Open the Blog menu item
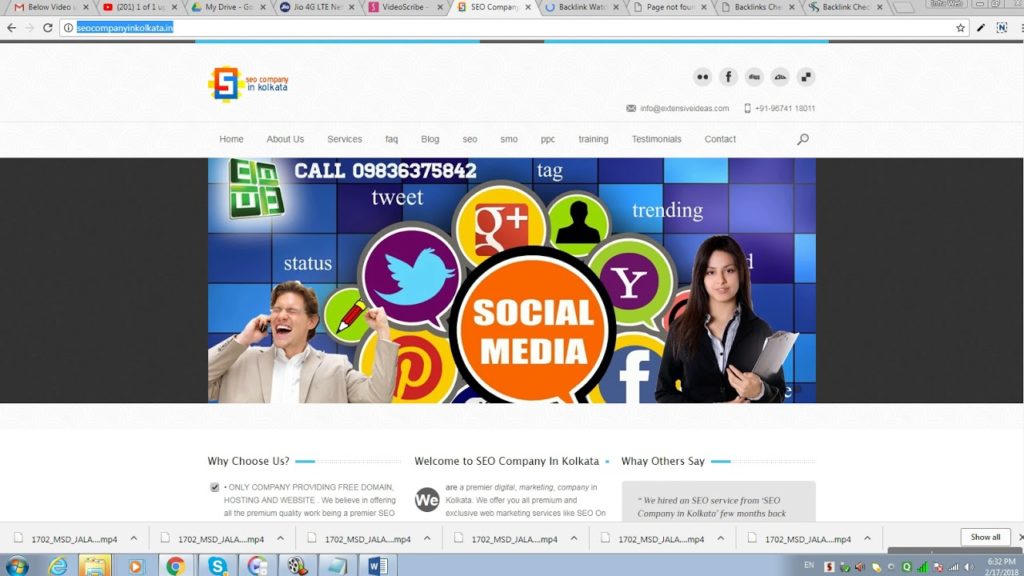The image size is (1024, 576). click(x=430, y=139)
